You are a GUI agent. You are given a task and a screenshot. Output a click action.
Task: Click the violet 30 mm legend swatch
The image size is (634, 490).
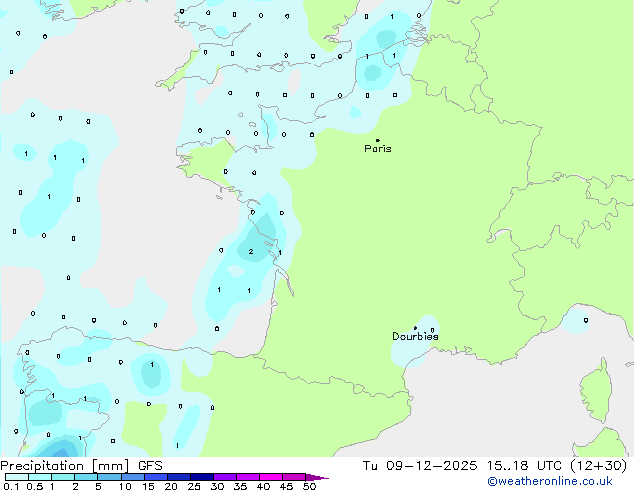tap(225, 477)
